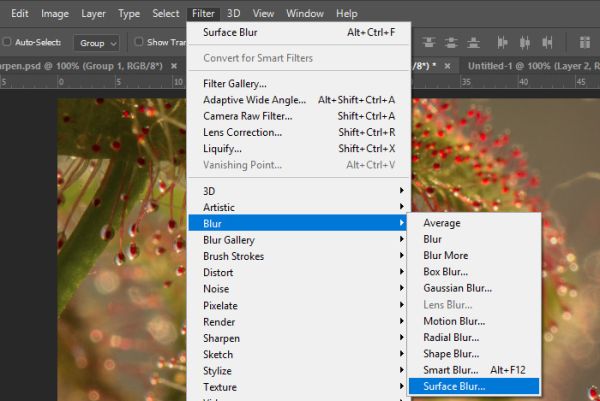Choose Smart Blur filter

tap(474, 370)
